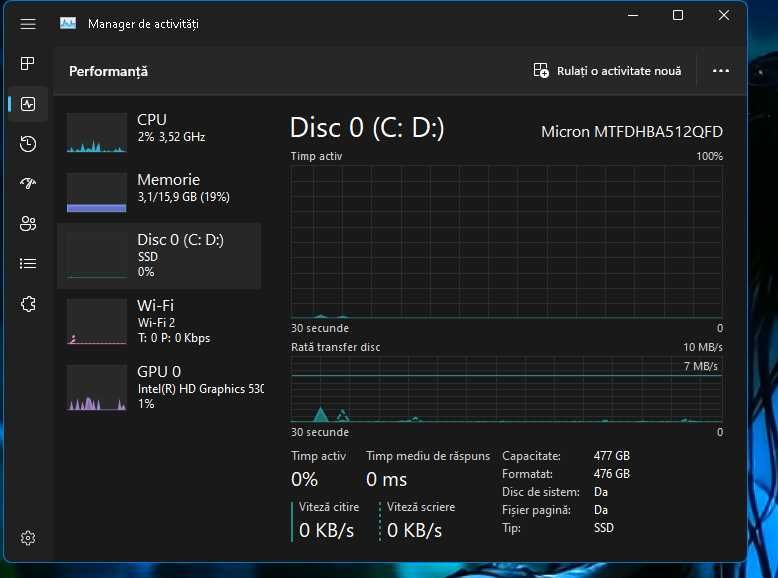Select the CPU performance entry

[159, 131]
